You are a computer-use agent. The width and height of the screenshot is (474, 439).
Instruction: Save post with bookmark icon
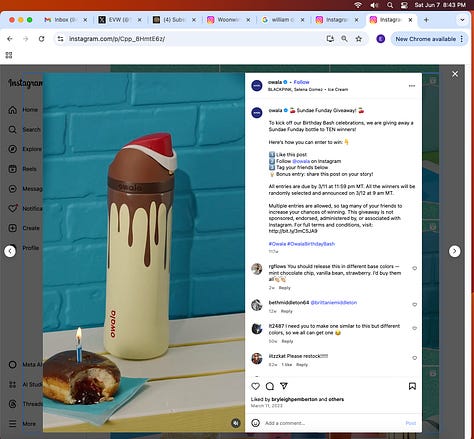click(412, 386)
